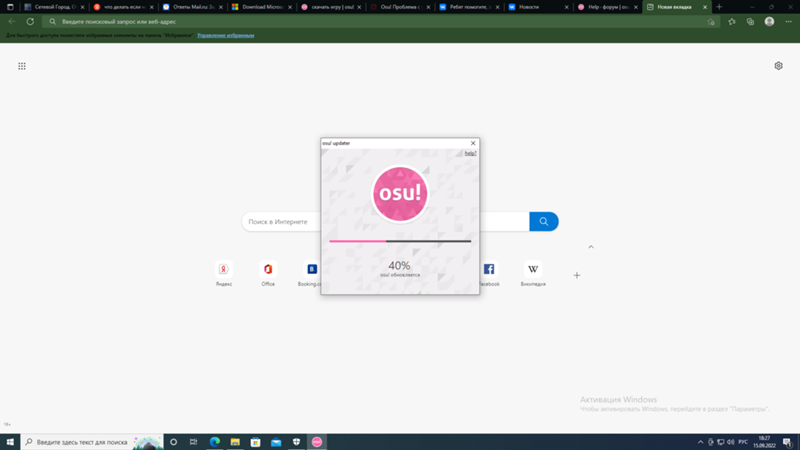Click the address bar input

tap(380, 21)
